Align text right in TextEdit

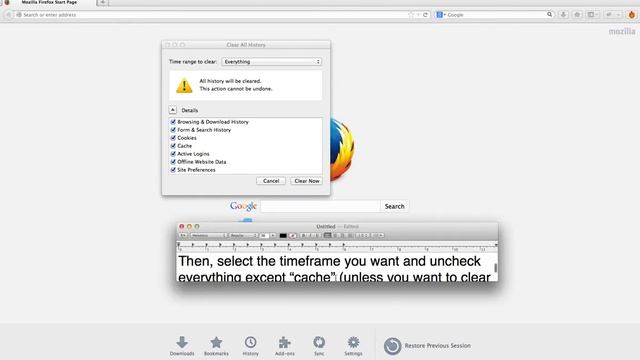342,236
